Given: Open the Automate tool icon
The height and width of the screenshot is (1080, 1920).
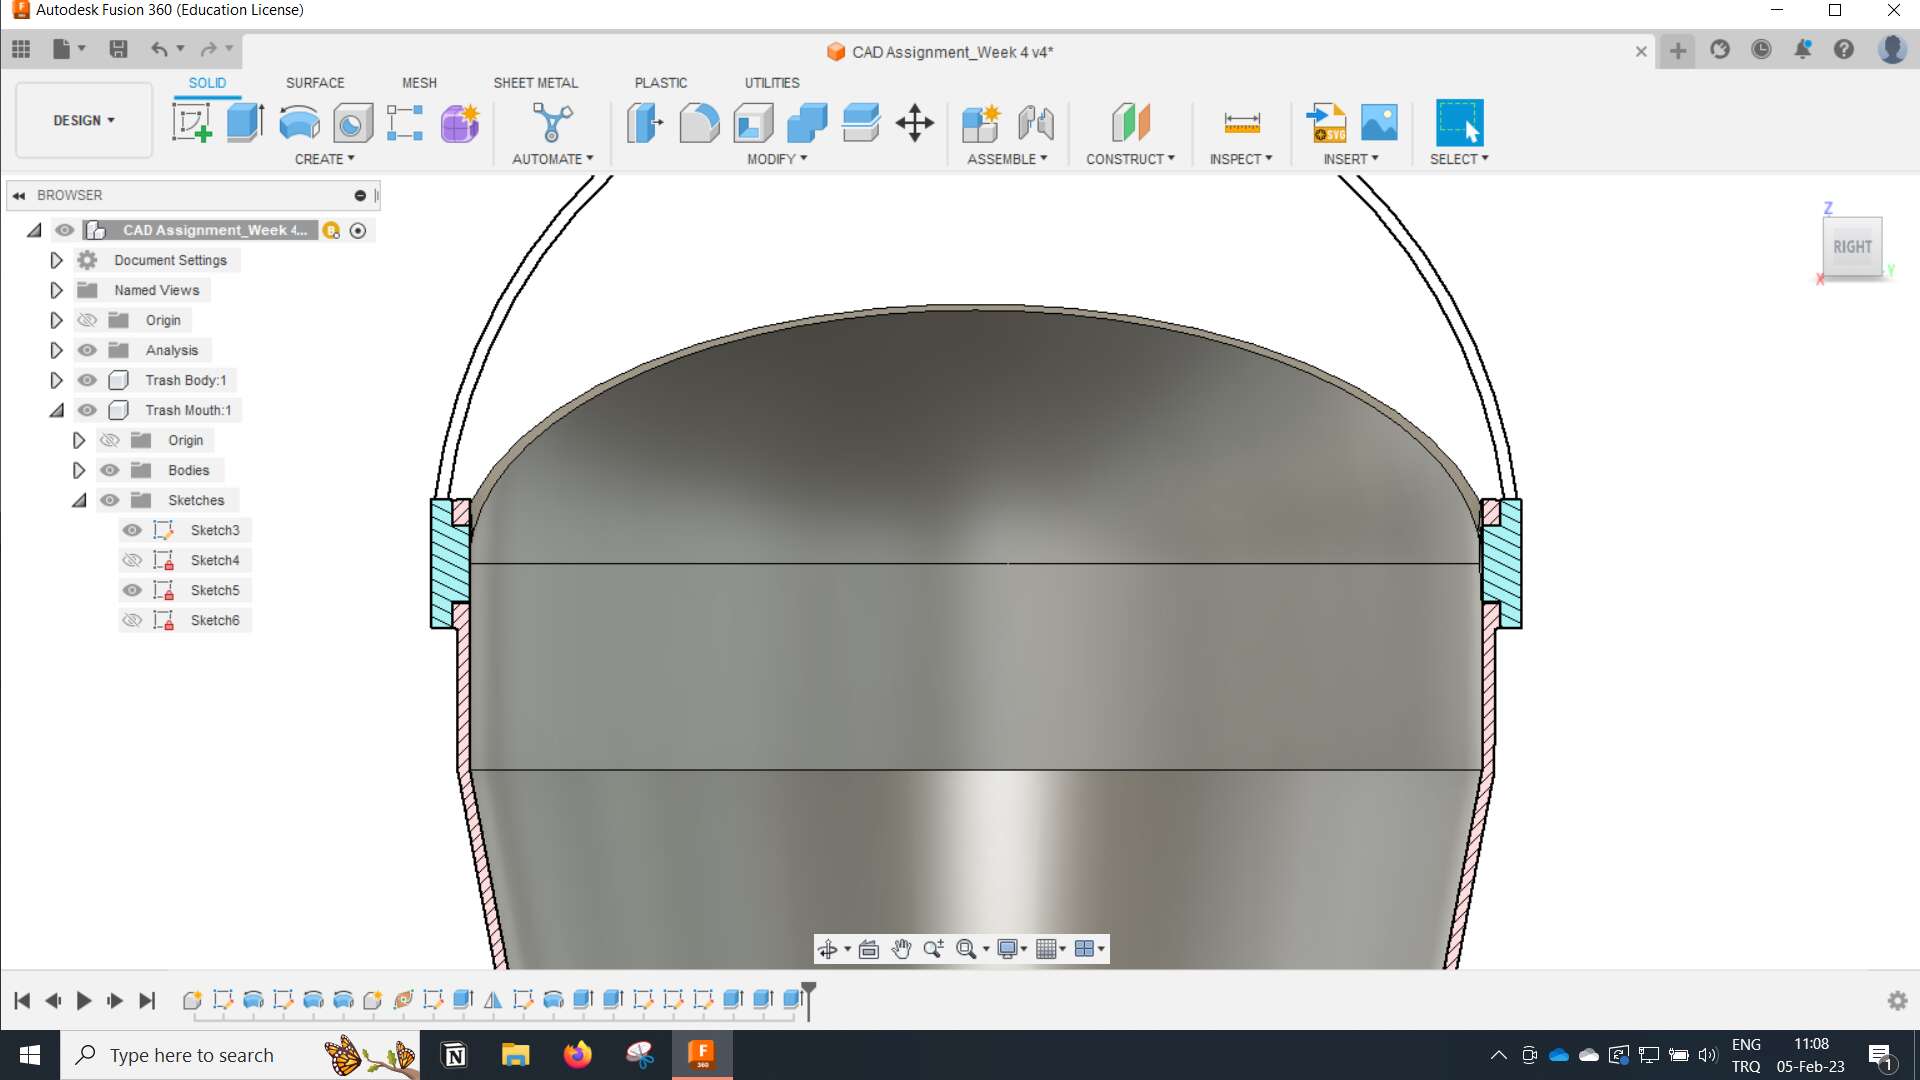Looking at the screenshot, I should click(x=552, y=123).
